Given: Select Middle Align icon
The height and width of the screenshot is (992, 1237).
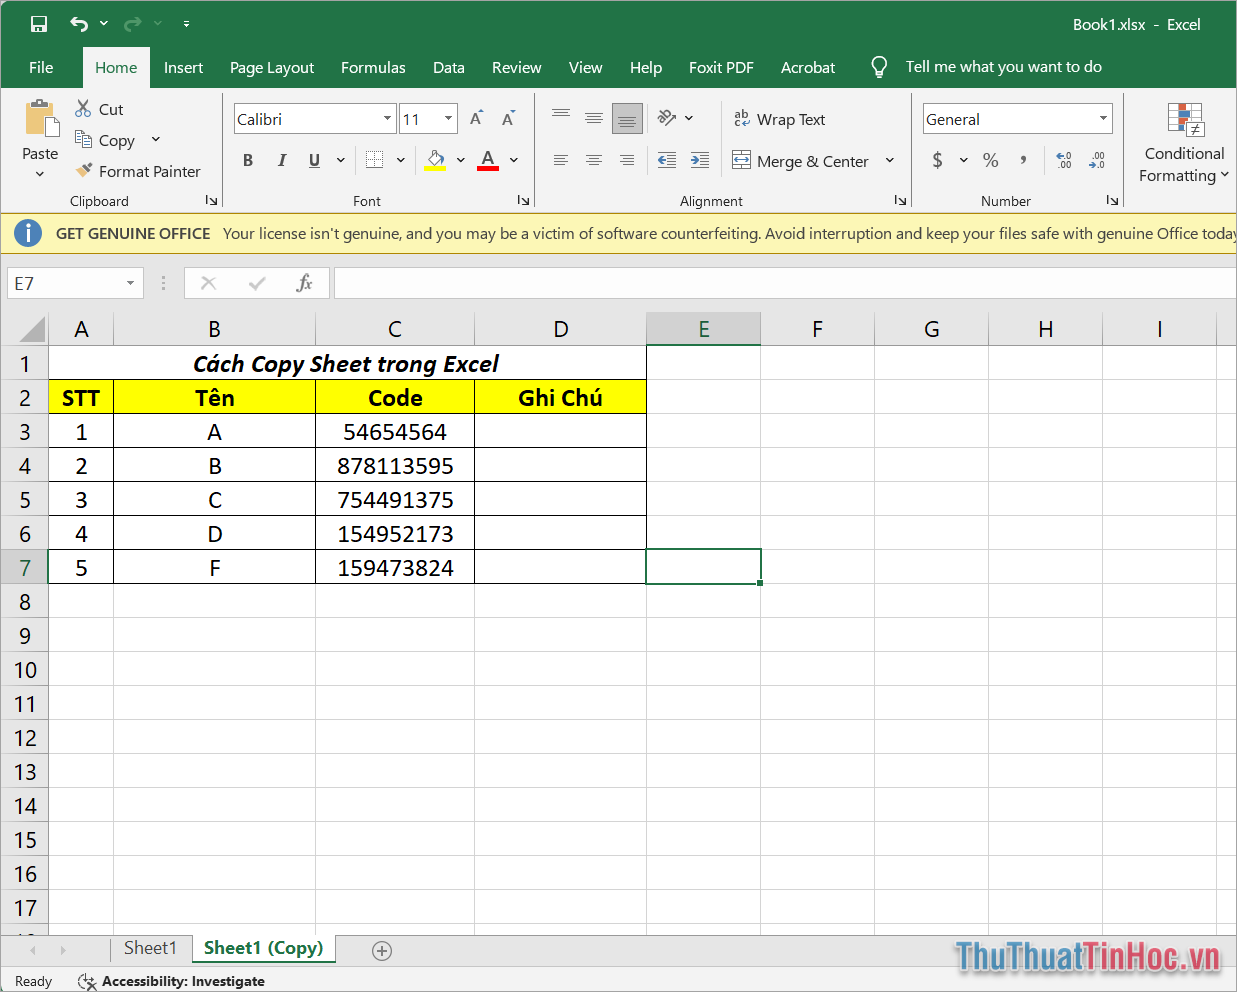Looking at the screenshot, I should [594, 118].
